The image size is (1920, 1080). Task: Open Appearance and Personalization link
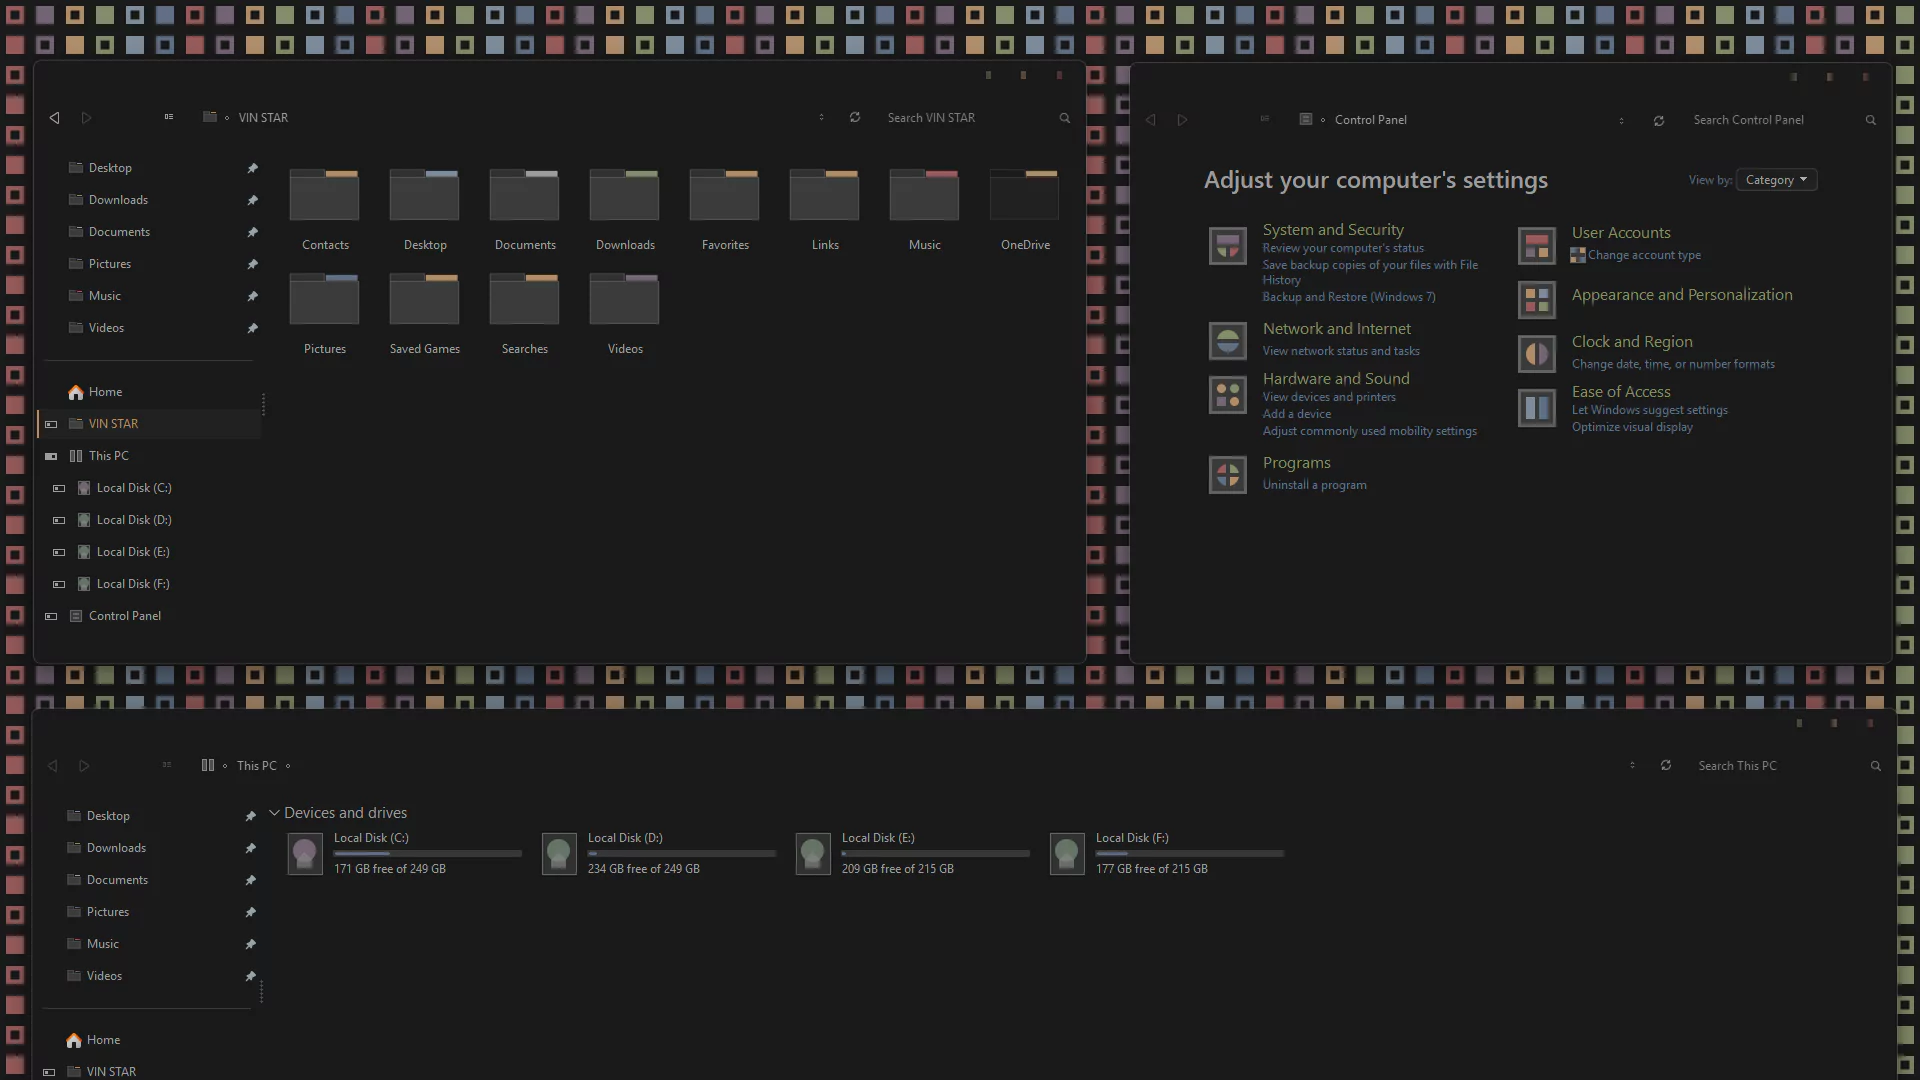[x=1681, y=295]
